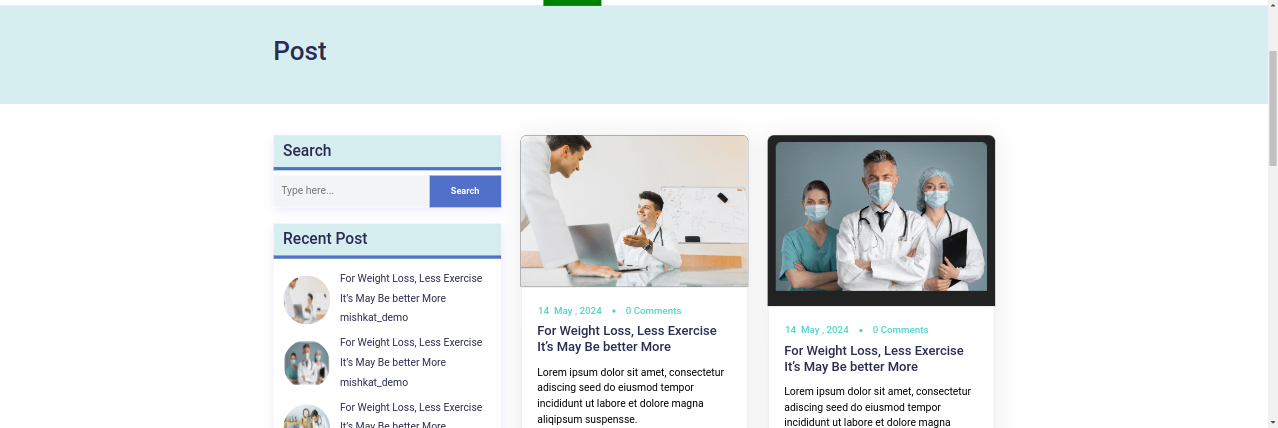Open masked doctors team post image
Viewport: 1278px width, 428px height.
pos(881,221)
